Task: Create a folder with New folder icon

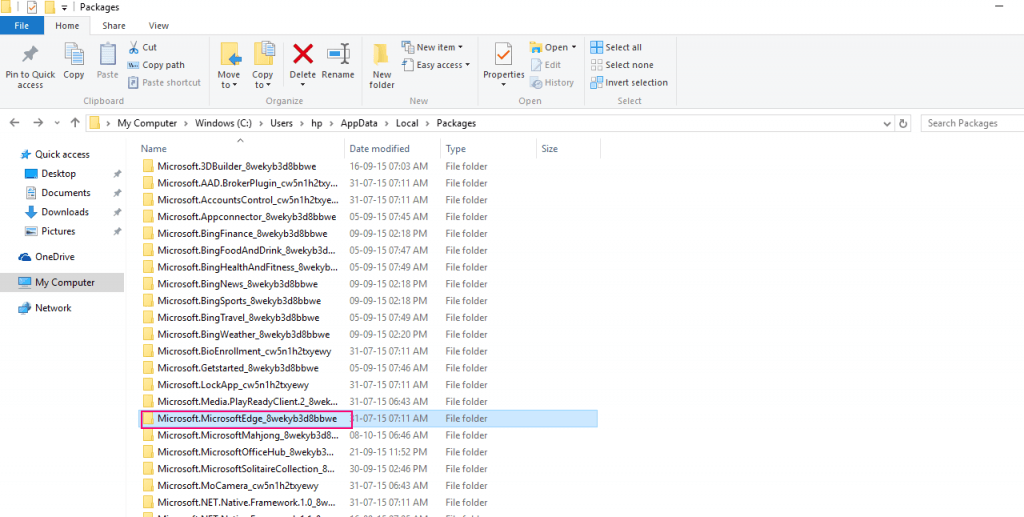Action: tap(382, 54)
